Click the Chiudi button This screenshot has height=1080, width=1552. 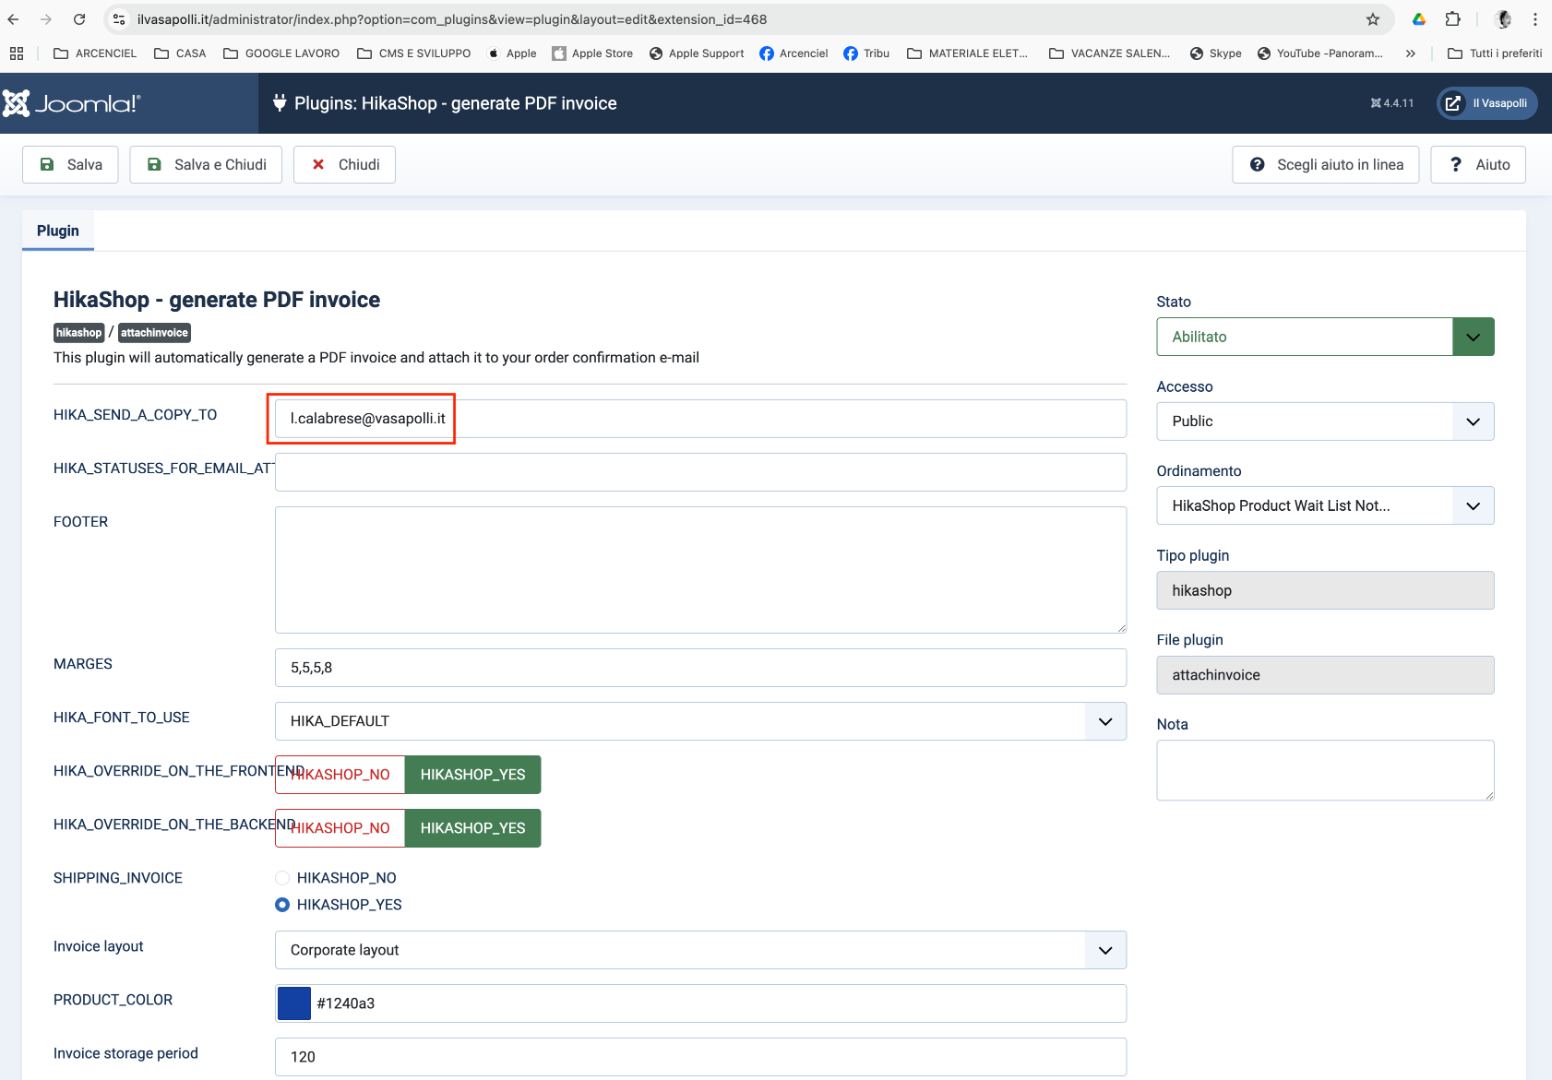tap(345, 165)
